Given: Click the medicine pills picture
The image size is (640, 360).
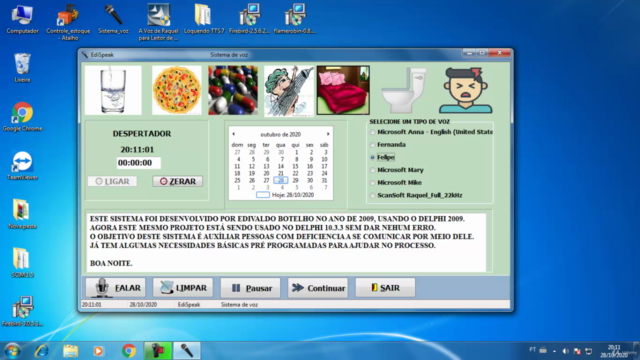Looking at the screenshot, I should pos(233,90).
